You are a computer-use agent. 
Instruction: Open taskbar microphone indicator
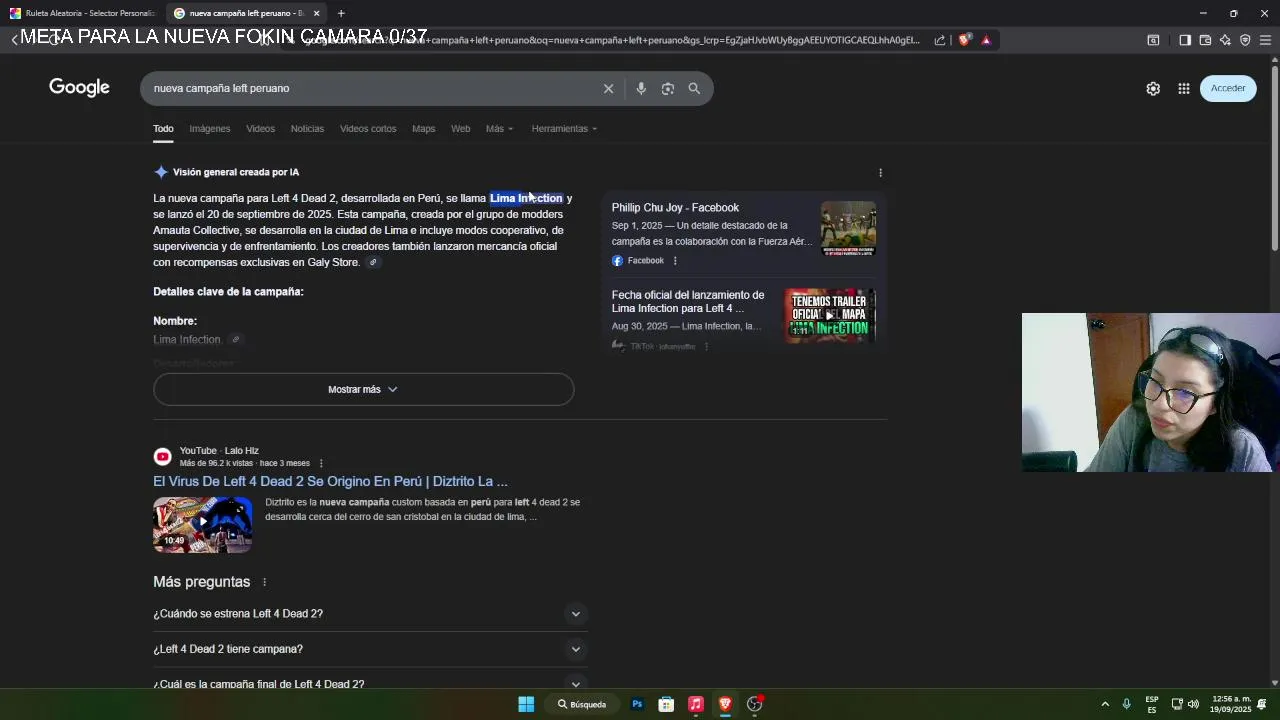(1126, 704)
